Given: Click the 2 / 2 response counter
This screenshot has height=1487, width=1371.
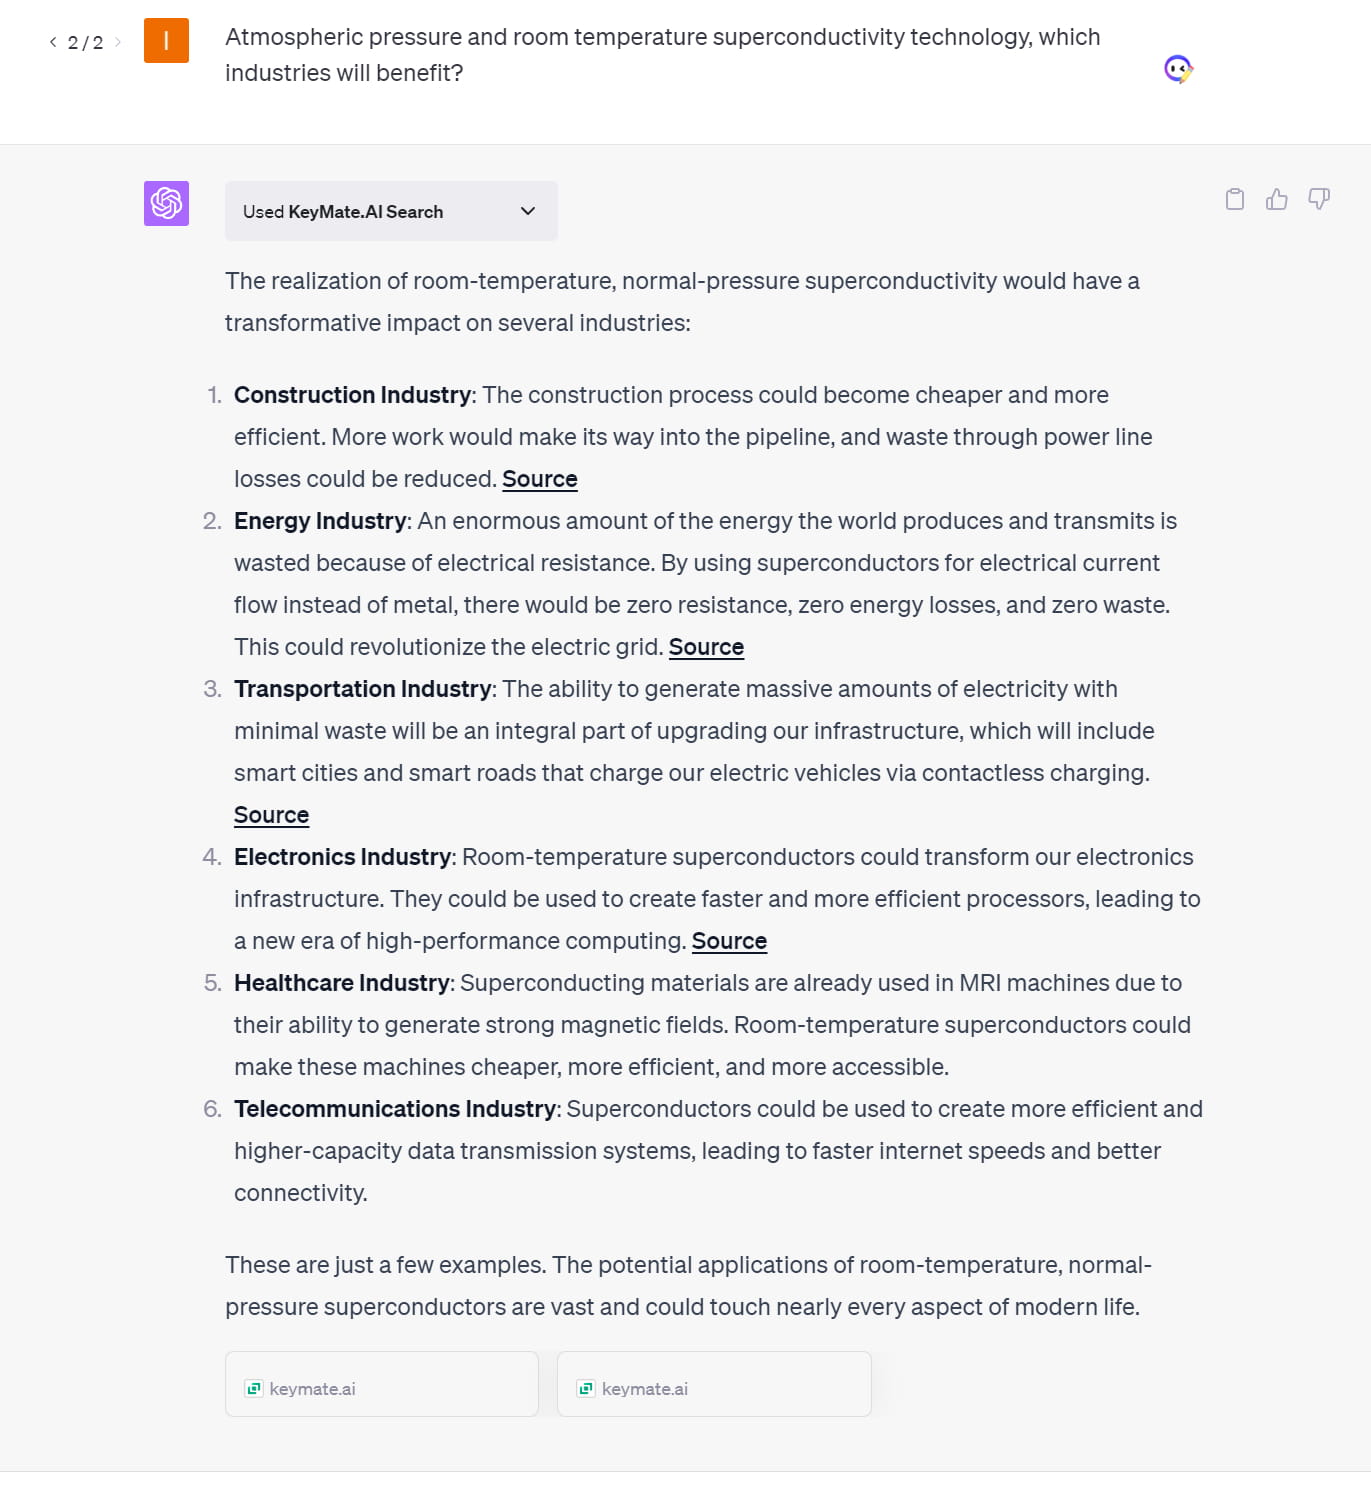Looking at the screenshot, I should click(85, 42).
